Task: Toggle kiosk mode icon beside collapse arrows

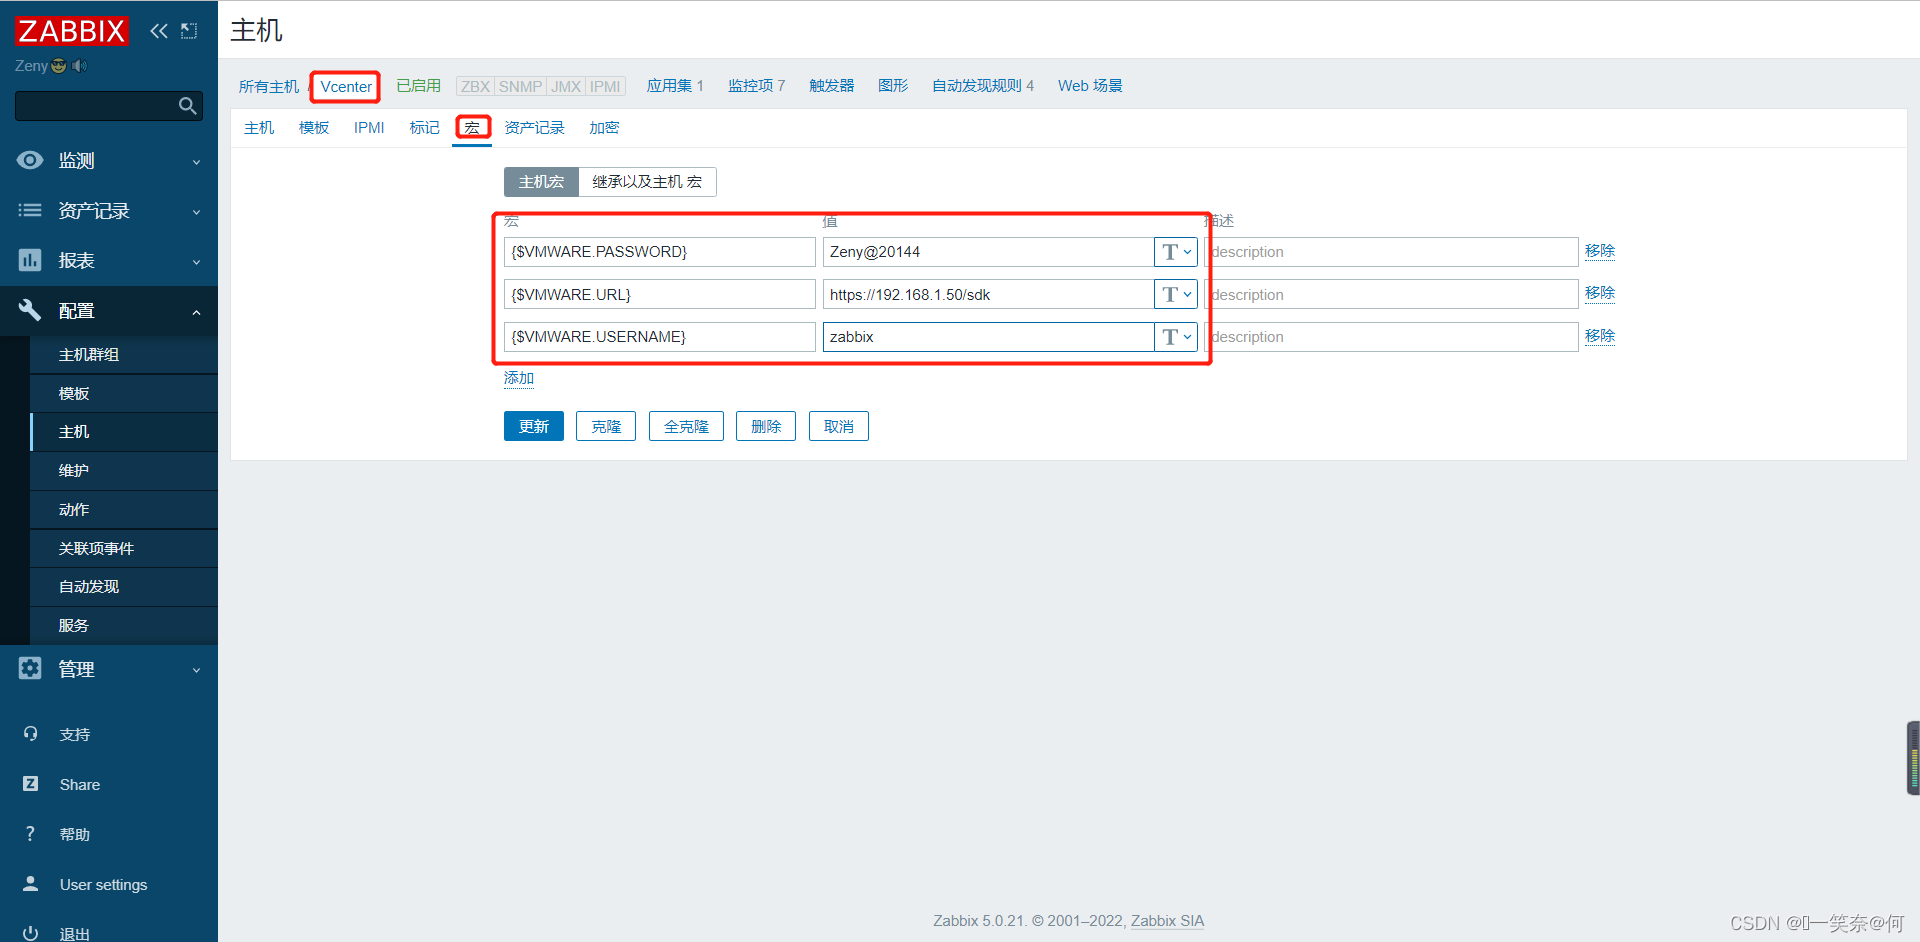Action: pyautogui.click(x=189, y=31)
